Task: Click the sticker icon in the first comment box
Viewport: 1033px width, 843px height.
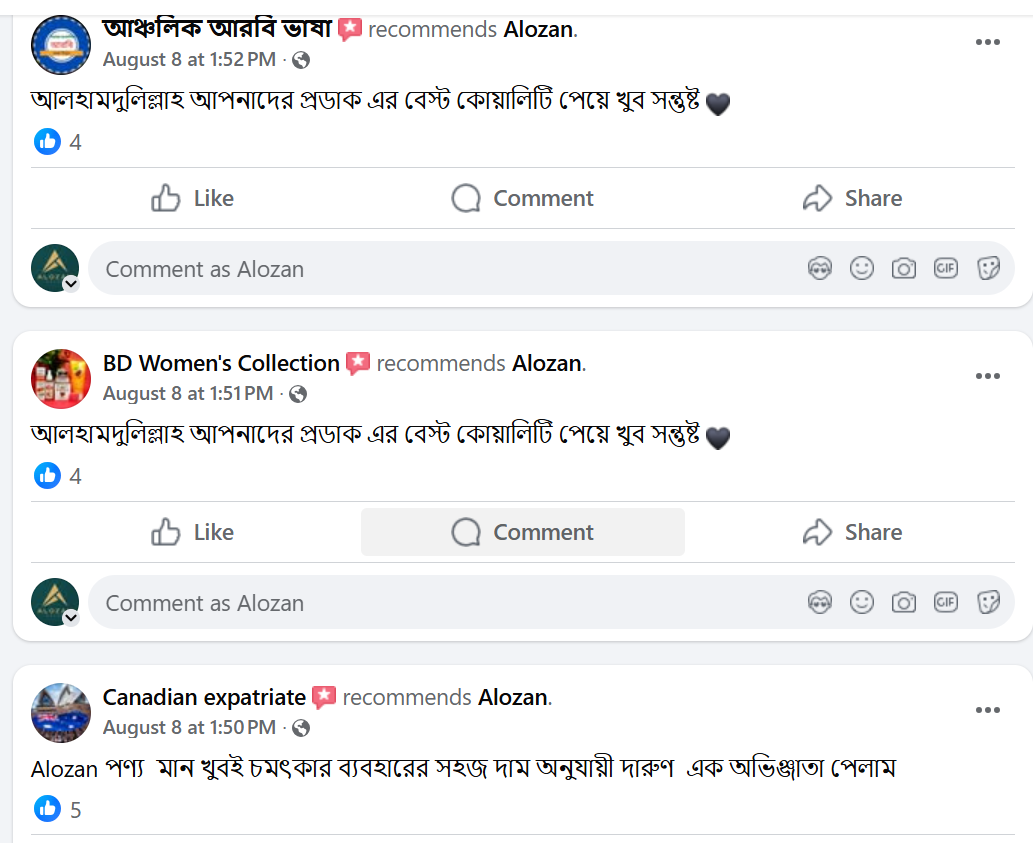Action: point(988,268)
